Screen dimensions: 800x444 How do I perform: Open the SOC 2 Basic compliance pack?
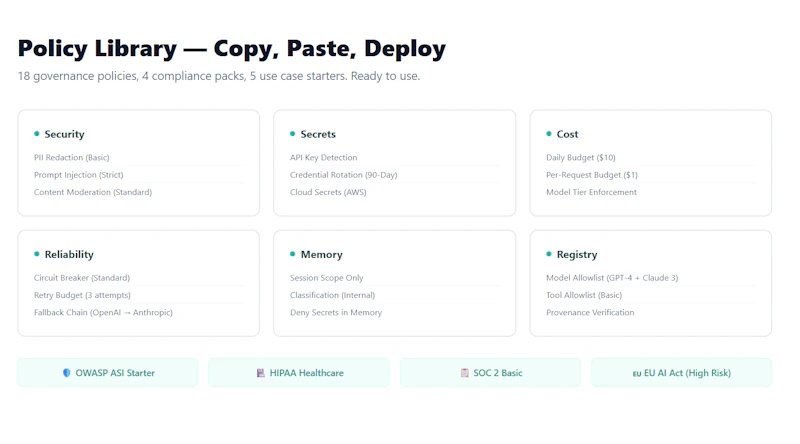click(490, 373)
